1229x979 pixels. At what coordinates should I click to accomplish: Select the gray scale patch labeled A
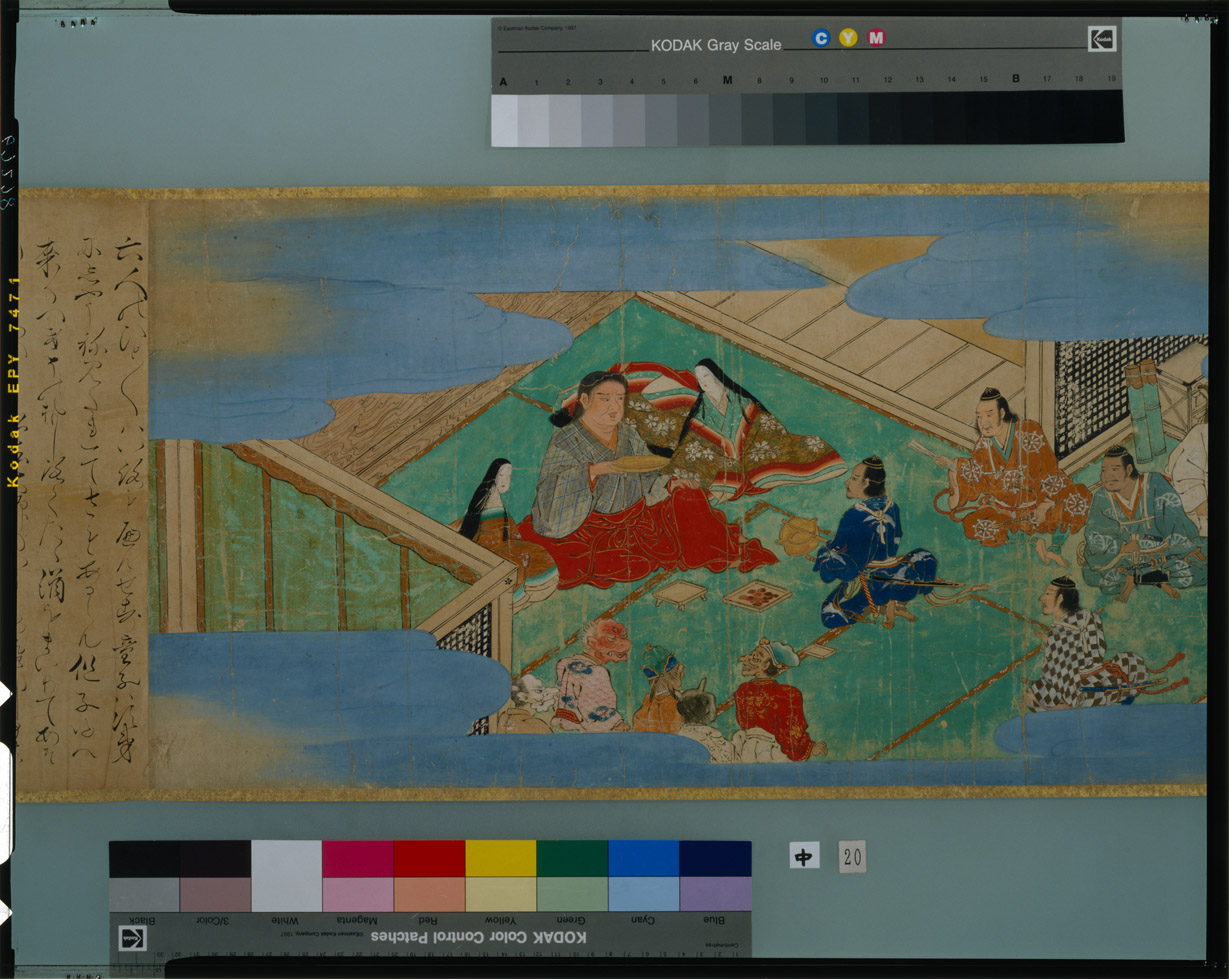504,120
